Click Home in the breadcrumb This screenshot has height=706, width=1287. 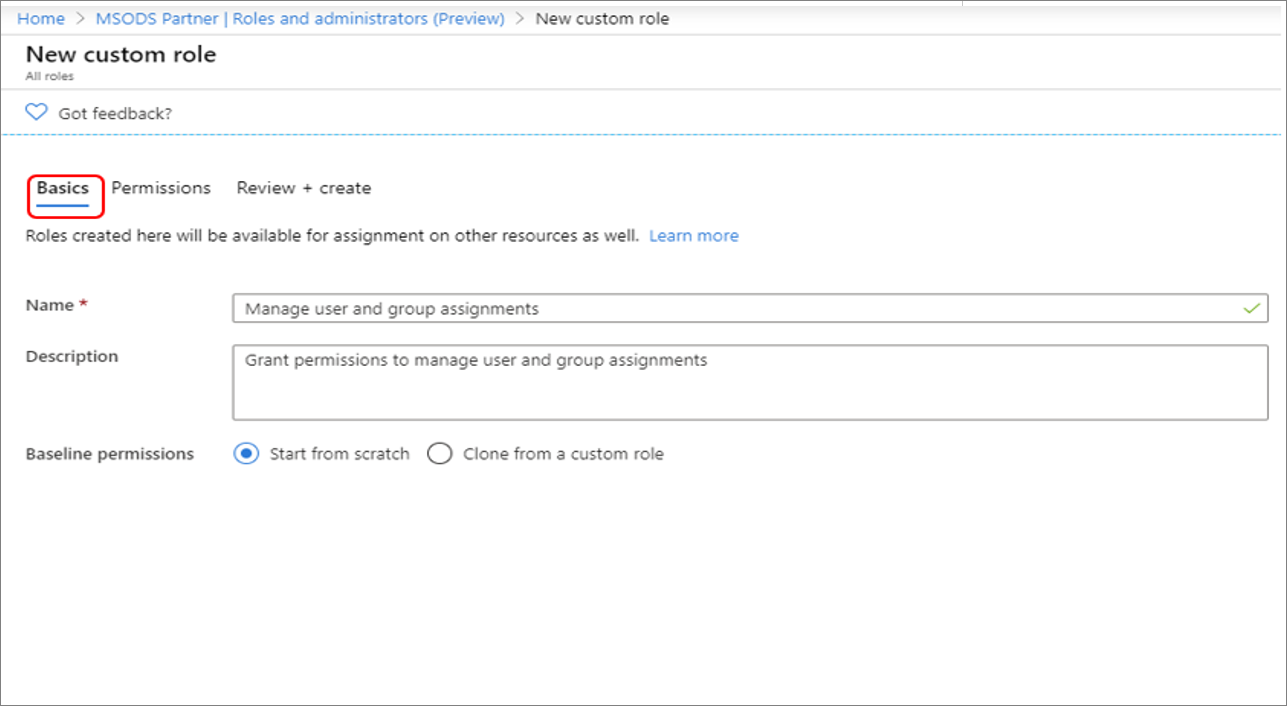tap(41, 19)
